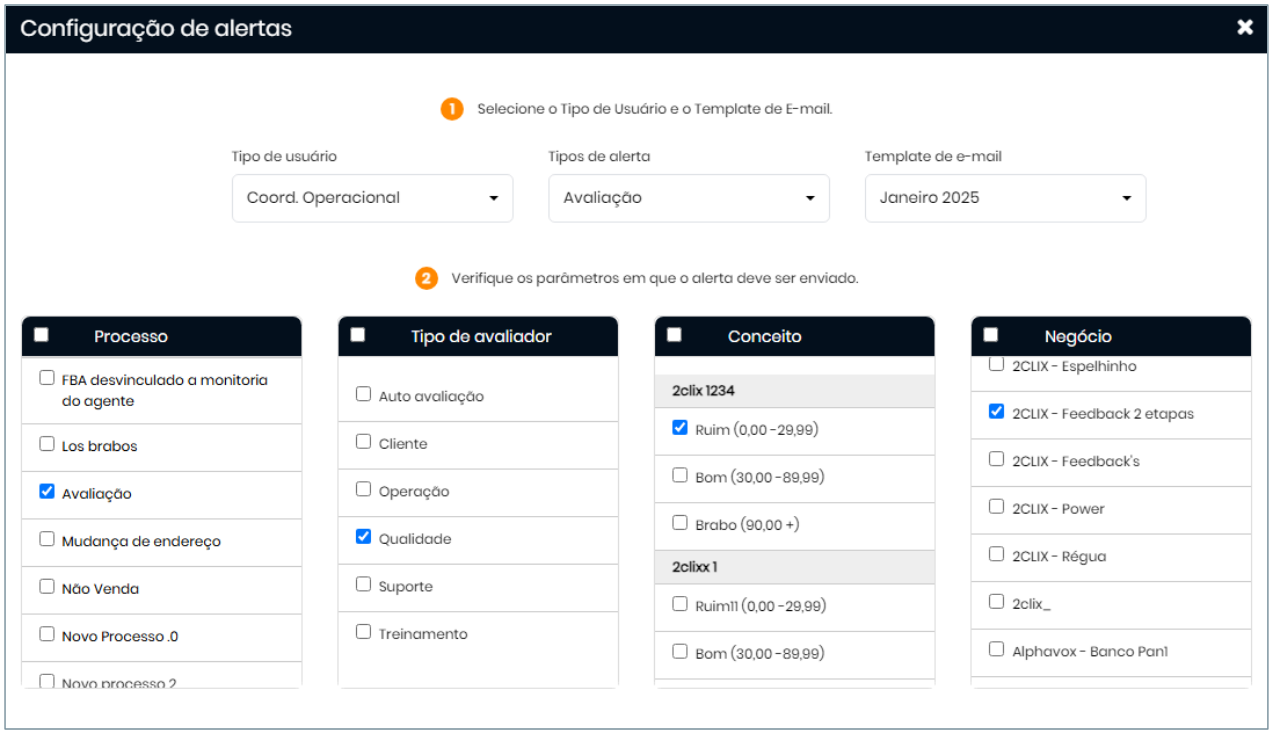Check the Conceito header select-all box
Viewport: 1280px width, 737px height.
coord(674,336)
